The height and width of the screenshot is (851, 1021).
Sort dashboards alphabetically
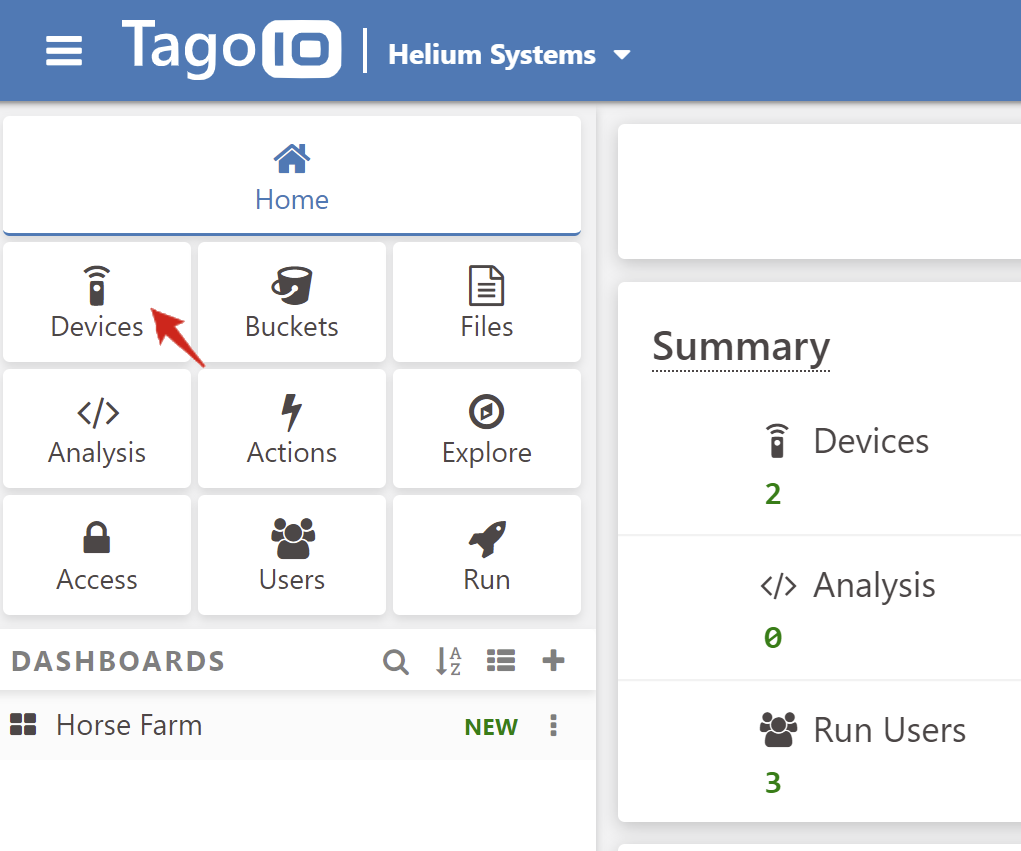[x=449, y=661]
